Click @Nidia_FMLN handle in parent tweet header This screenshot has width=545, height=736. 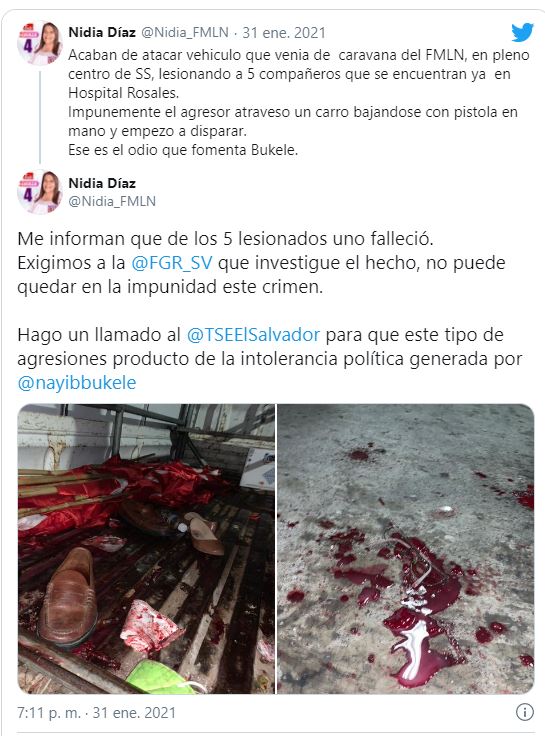coord(185,32)
